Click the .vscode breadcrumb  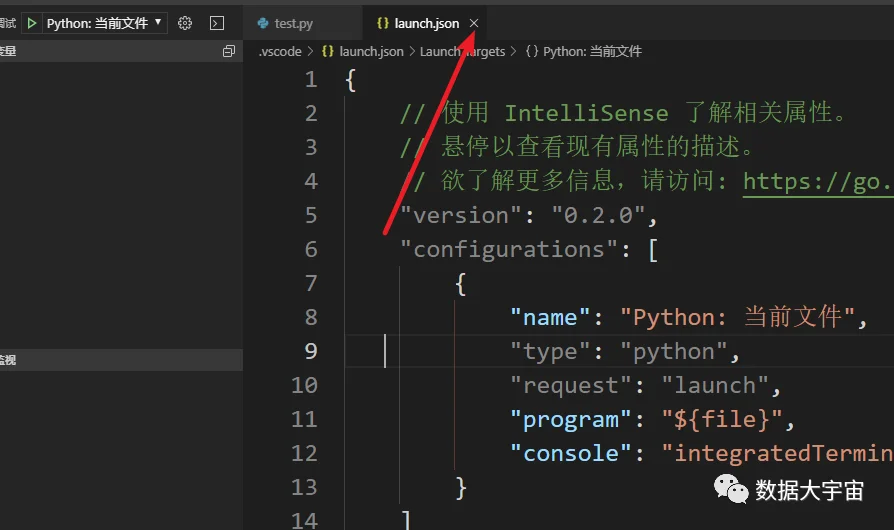pyautogui.click(x=280, y=52)
